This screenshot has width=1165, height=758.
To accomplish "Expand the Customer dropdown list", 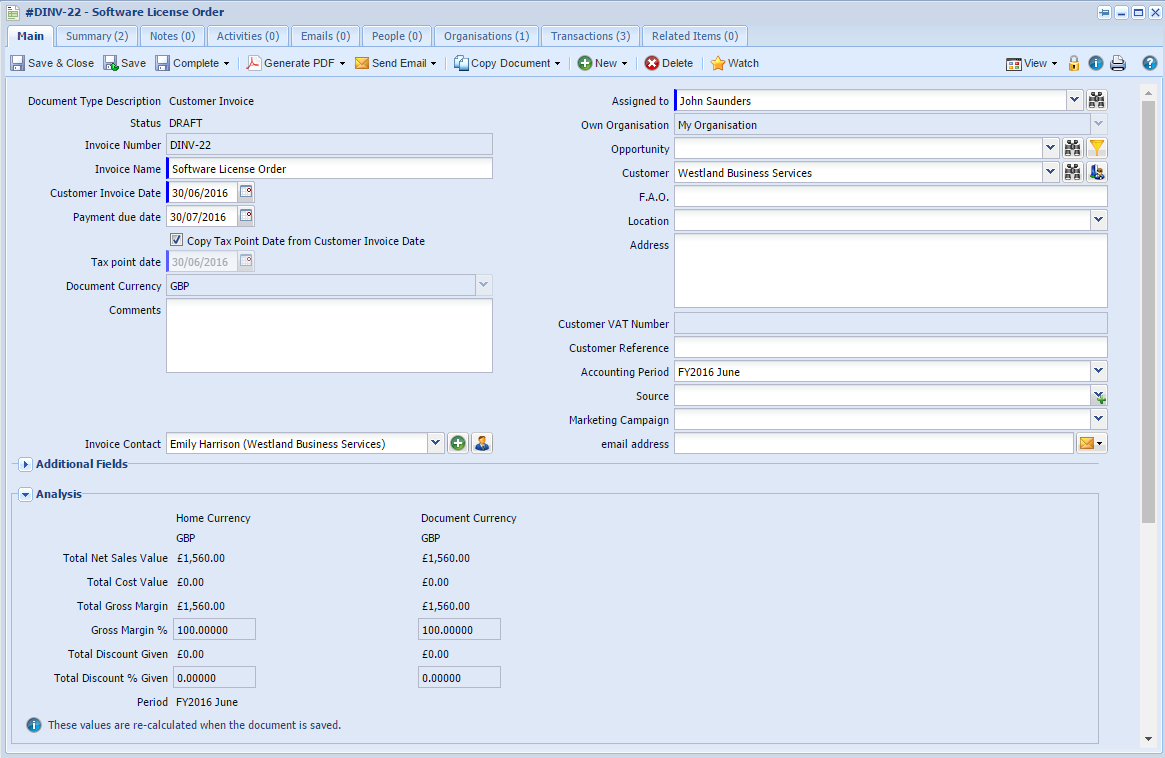I will (x=1050, y=172).
